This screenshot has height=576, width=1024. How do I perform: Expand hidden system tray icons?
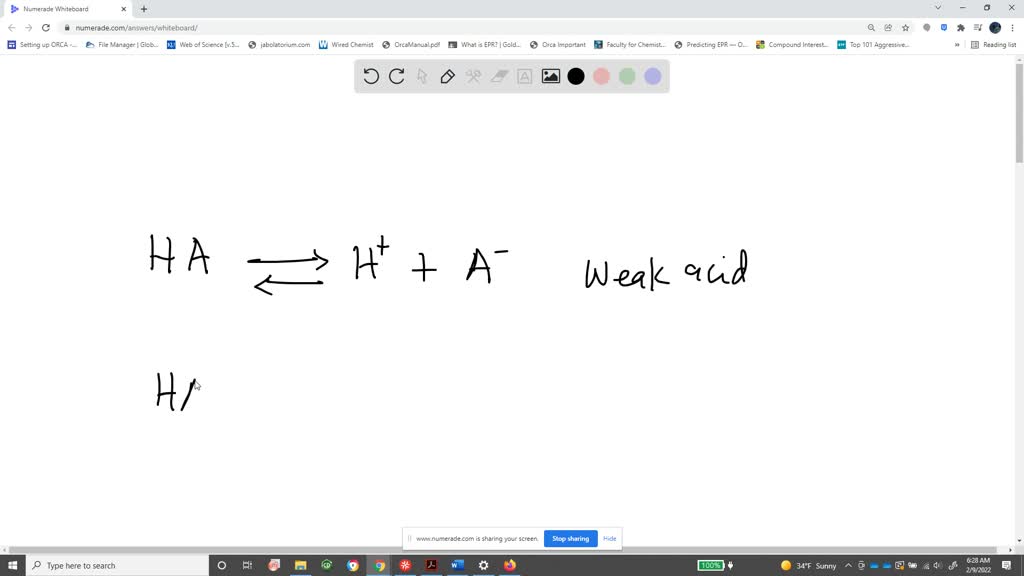(847, 565)
